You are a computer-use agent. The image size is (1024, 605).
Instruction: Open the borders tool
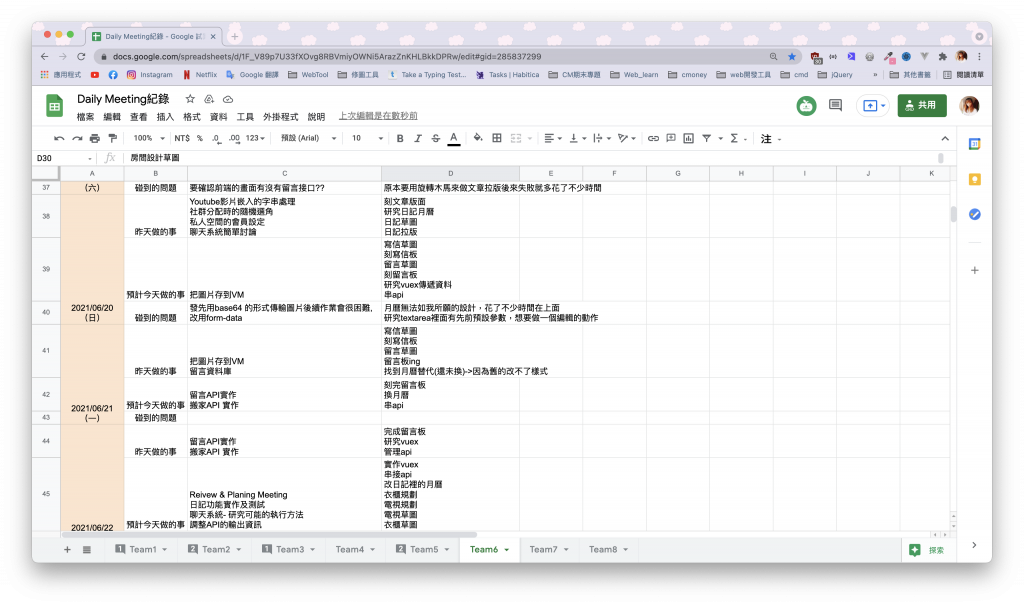click(497, 139)
